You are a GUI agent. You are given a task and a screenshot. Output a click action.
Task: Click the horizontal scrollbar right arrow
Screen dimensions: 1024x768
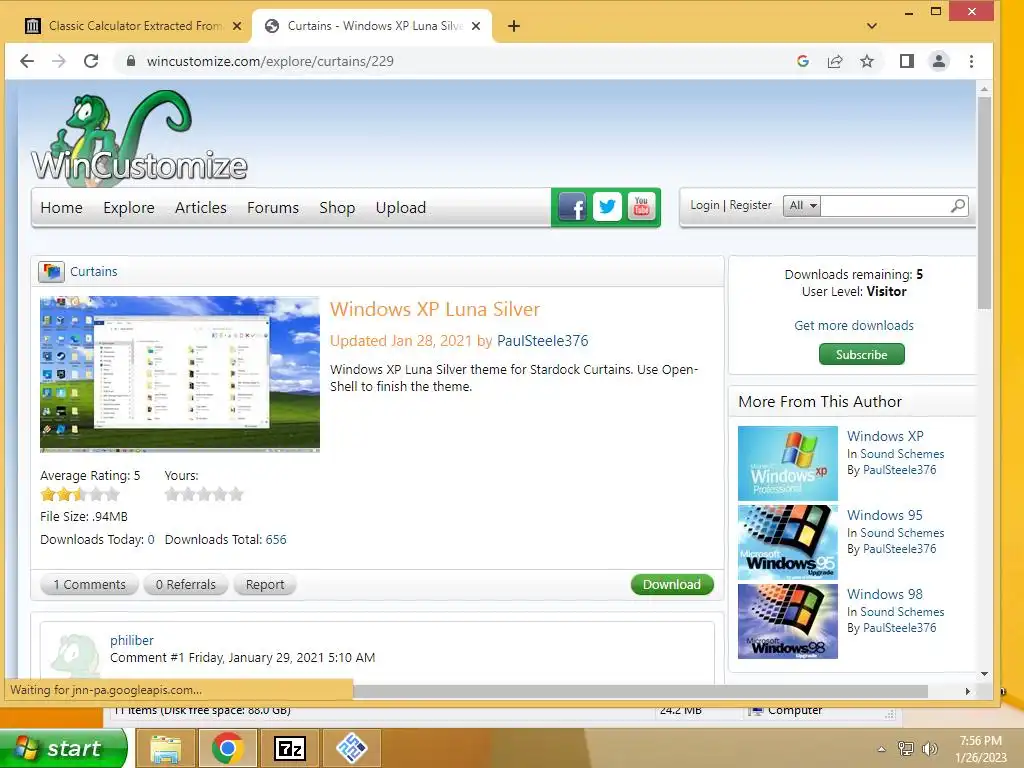(968, 691)
